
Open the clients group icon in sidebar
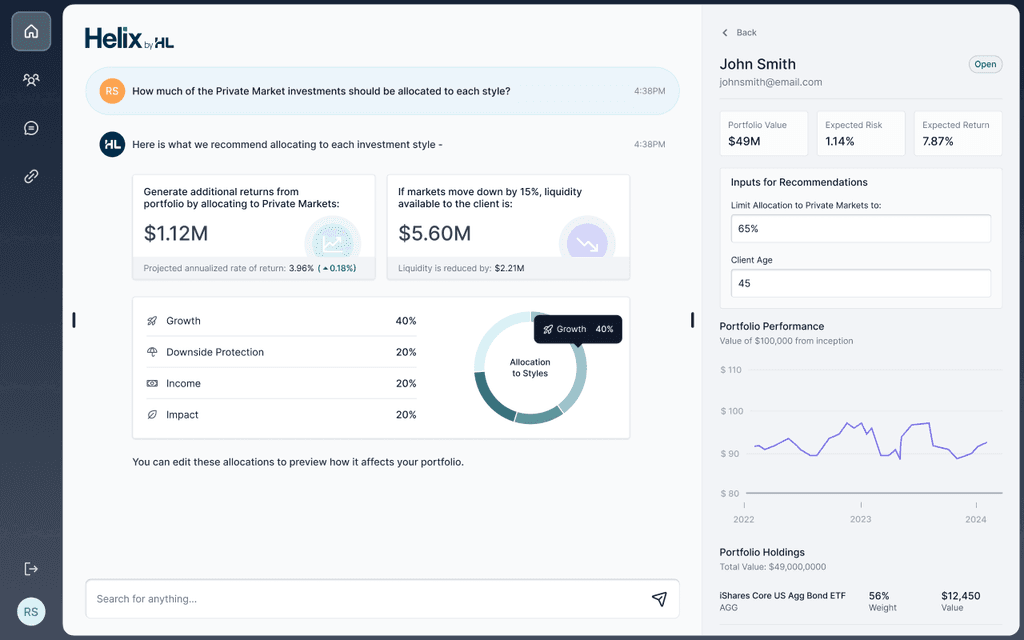31,80
